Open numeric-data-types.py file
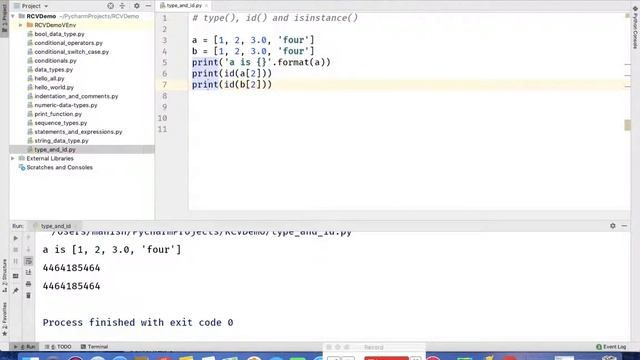Screen dimensions: 640x360 pos(66,105)
